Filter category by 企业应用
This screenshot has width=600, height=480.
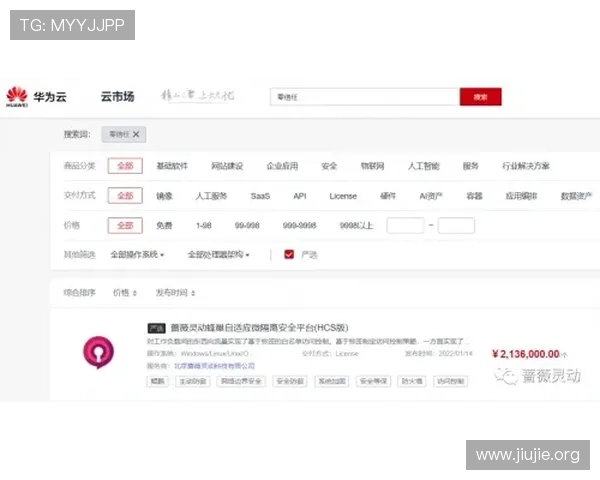tap(282, 166)
